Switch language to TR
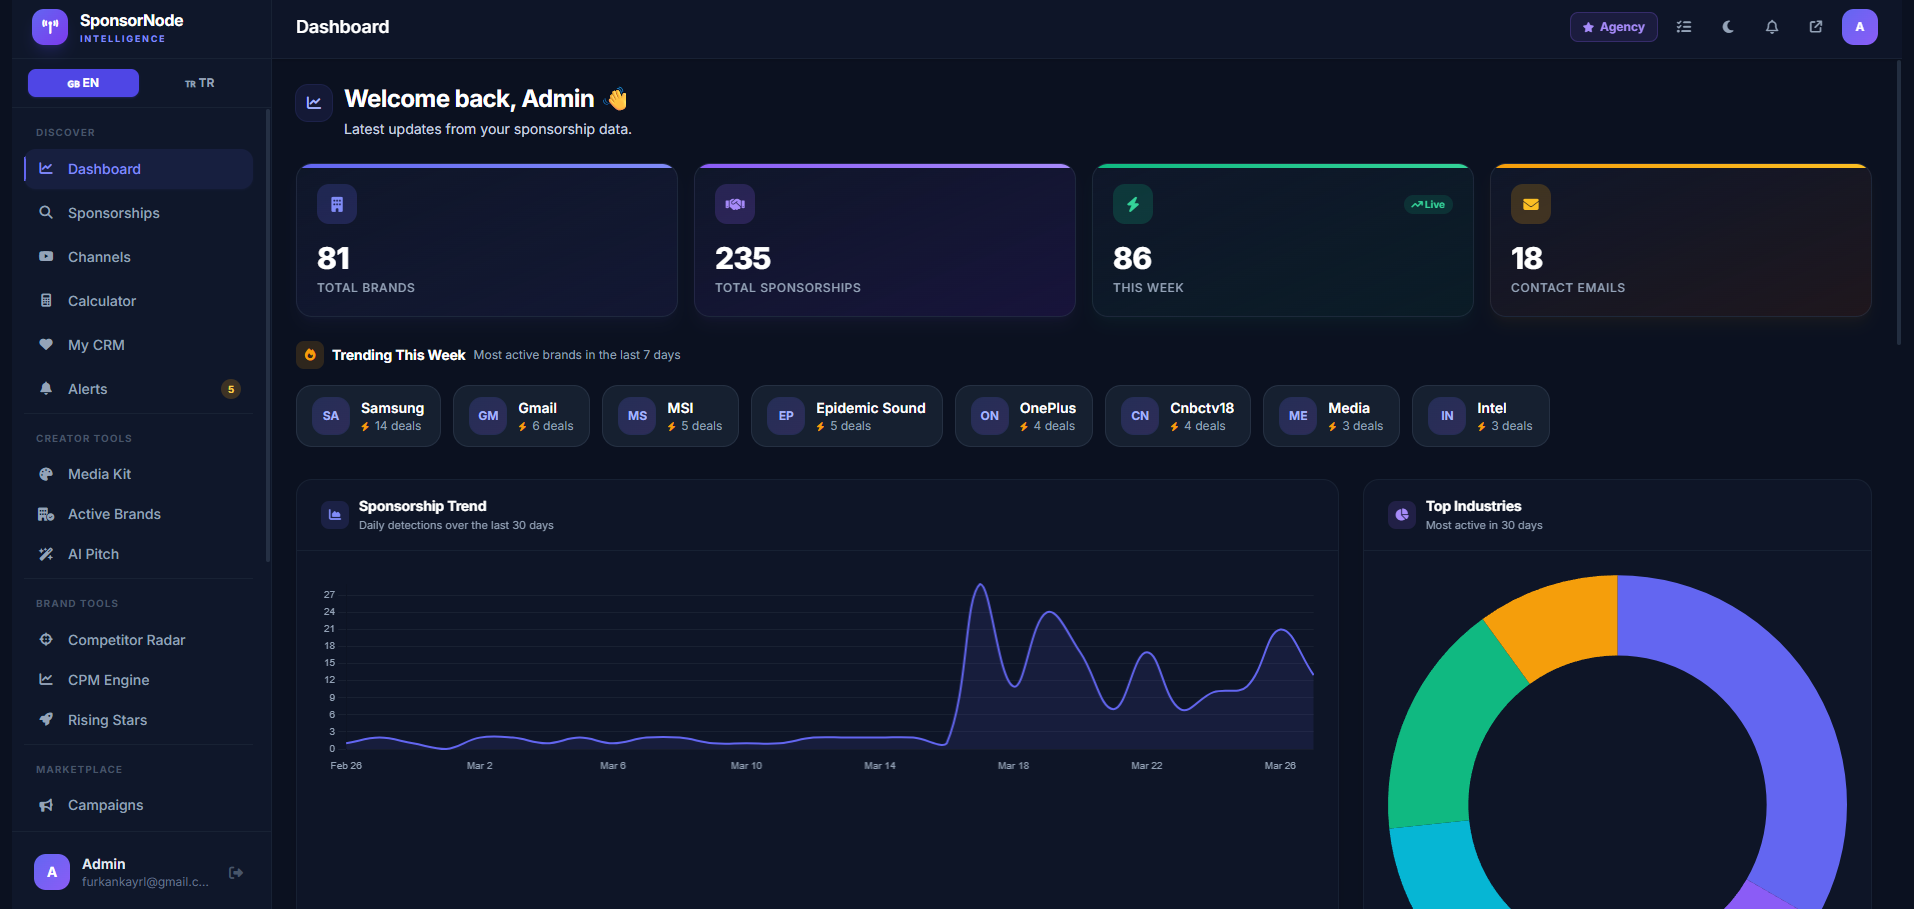1914x909 pixels. [x=199, y=82]
